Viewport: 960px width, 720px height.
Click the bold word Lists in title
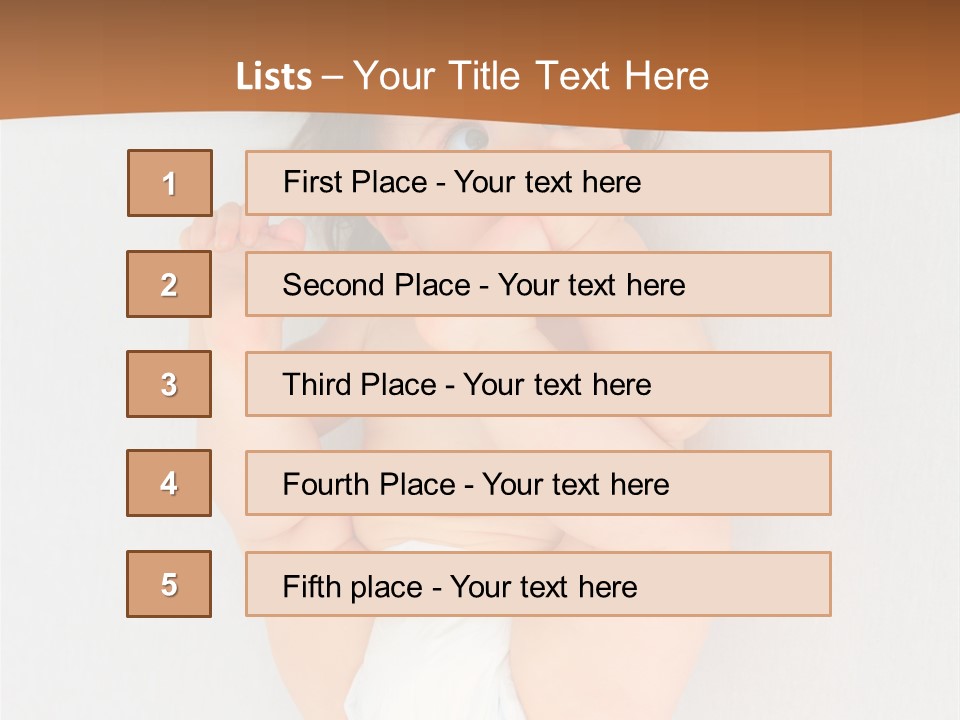pyautogui.click(x=274, y=77)
